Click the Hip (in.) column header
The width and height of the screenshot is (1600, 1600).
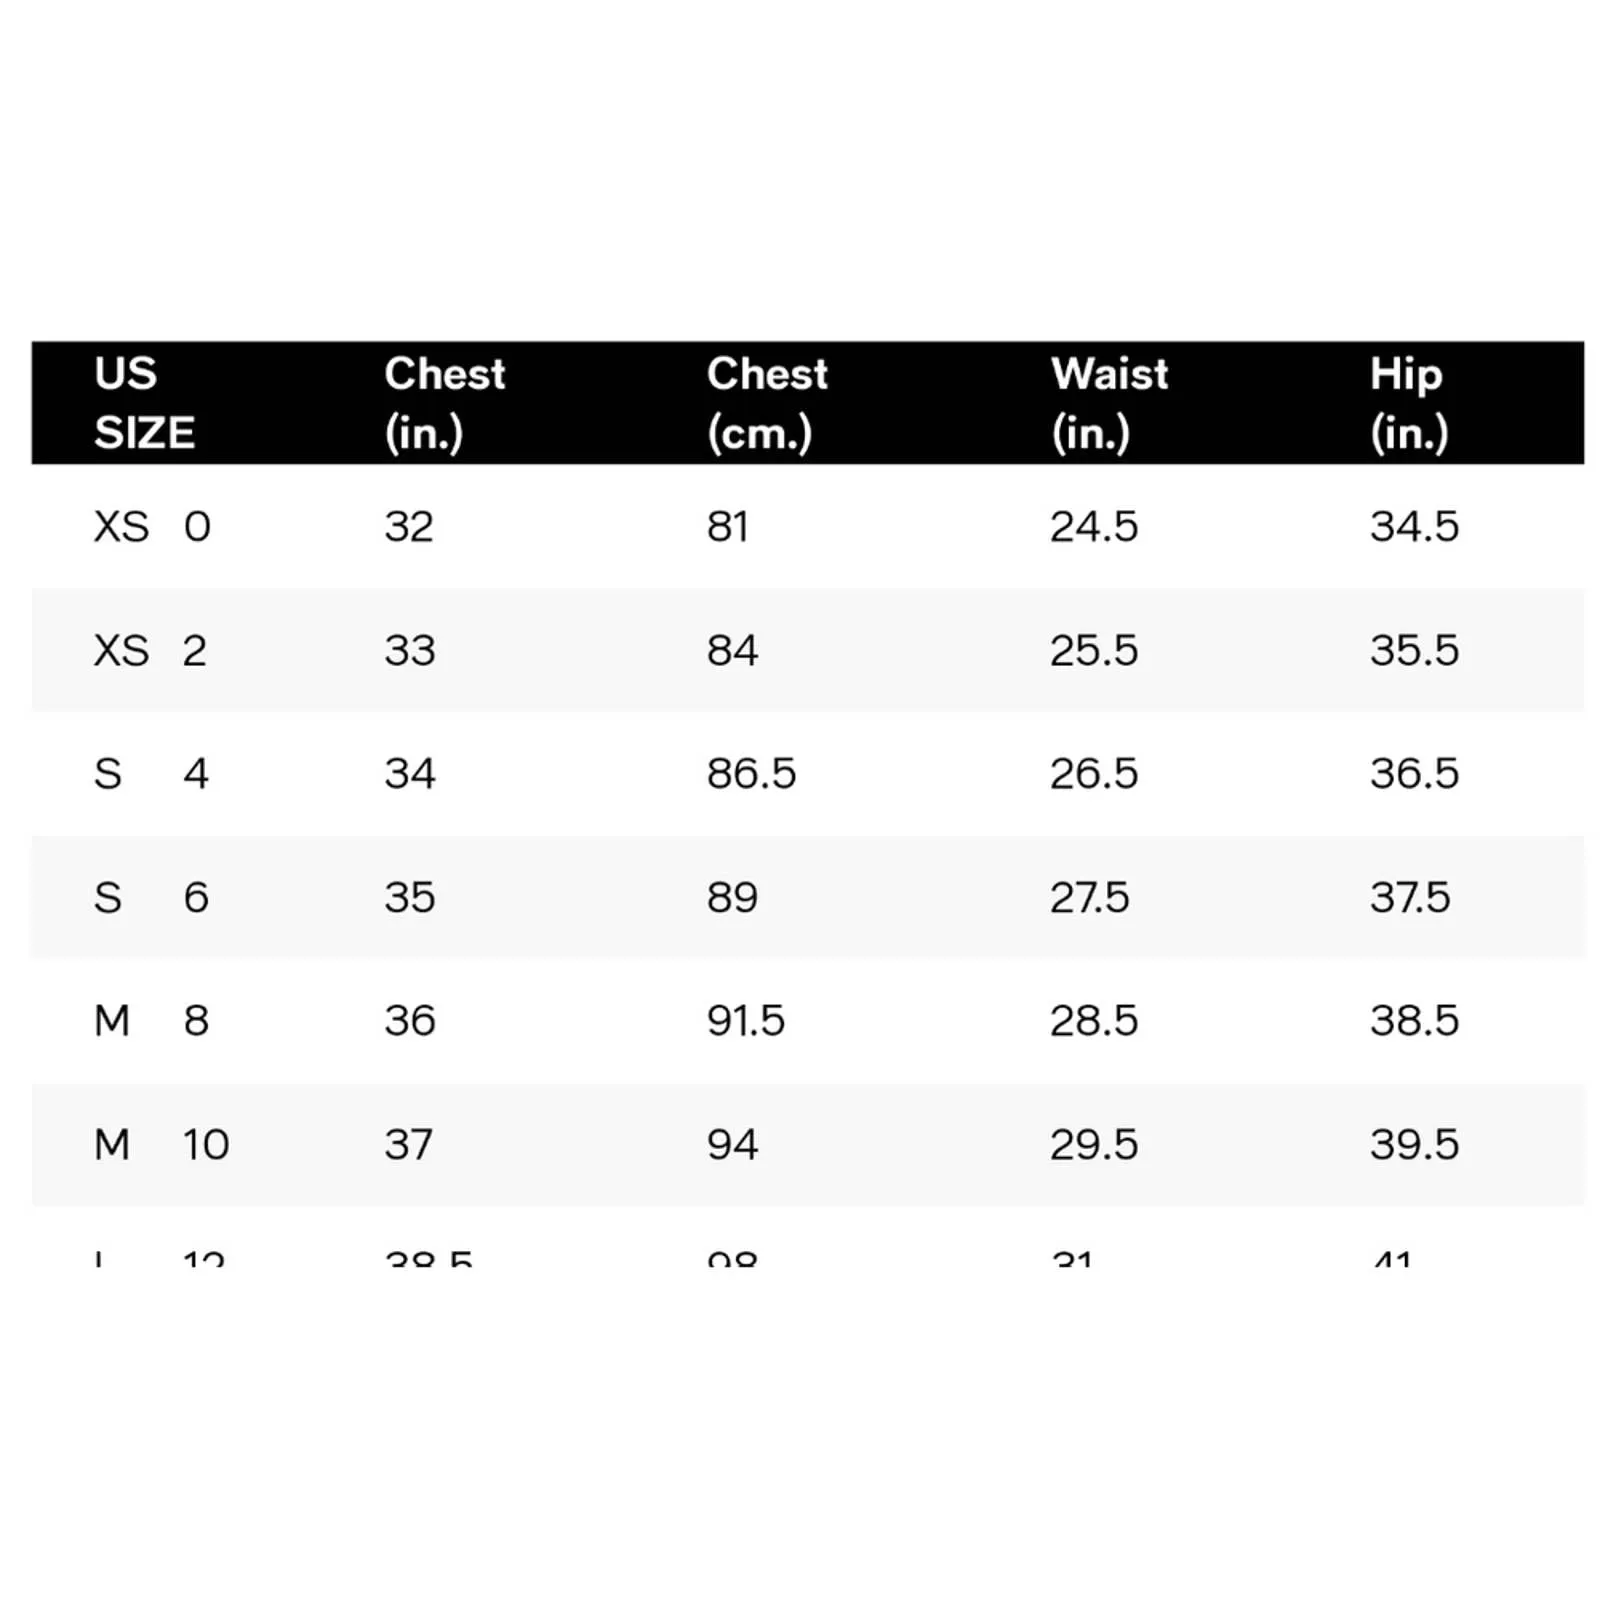click(x=1407, y=403)
